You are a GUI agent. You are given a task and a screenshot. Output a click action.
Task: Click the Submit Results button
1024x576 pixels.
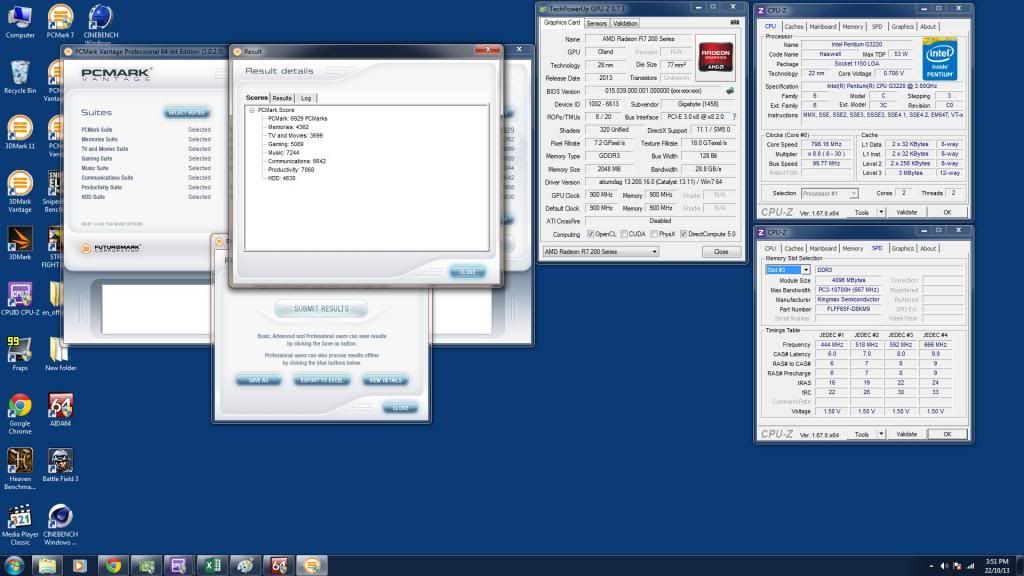click(321, 309)
